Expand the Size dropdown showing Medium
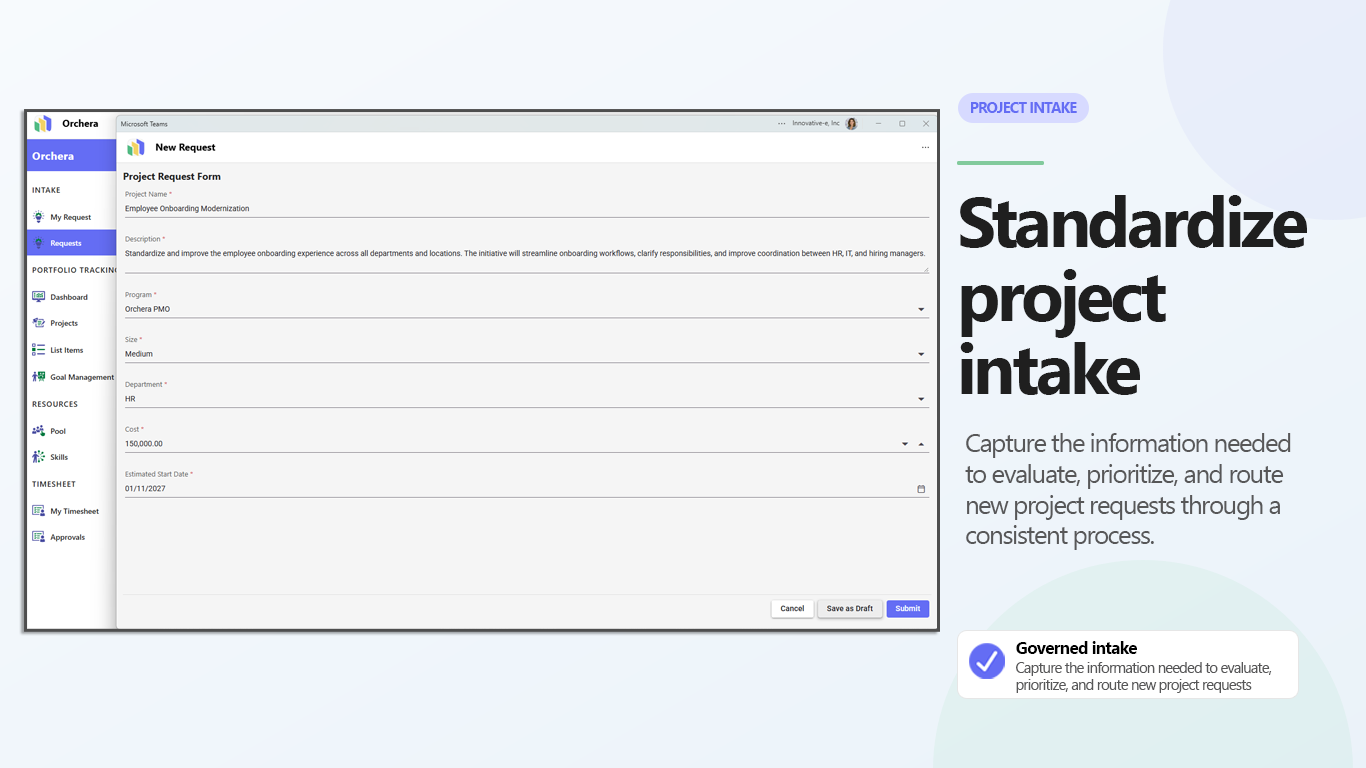The width and height of the screenshot is (1366, 768). (921, 354)
